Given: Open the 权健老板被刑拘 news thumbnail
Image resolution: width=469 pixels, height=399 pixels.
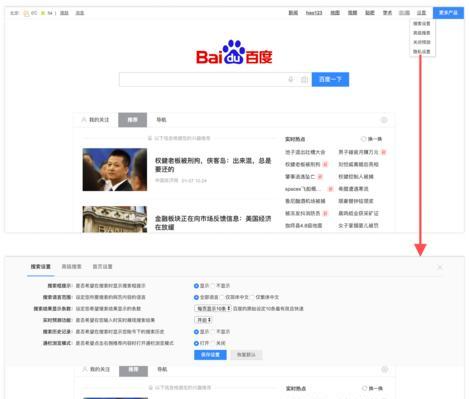Looking at the screenshot, I should 115,170.
